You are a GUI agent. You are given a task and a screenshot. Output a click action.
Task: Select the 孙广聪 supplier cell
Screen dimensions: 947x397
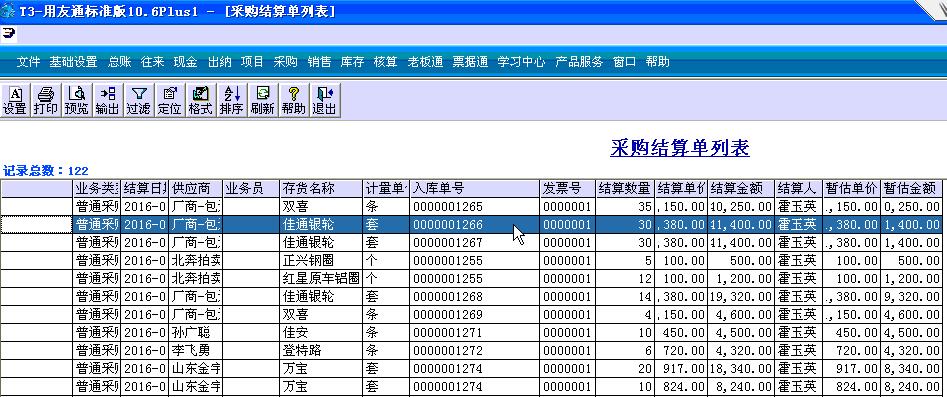(196, 334)
